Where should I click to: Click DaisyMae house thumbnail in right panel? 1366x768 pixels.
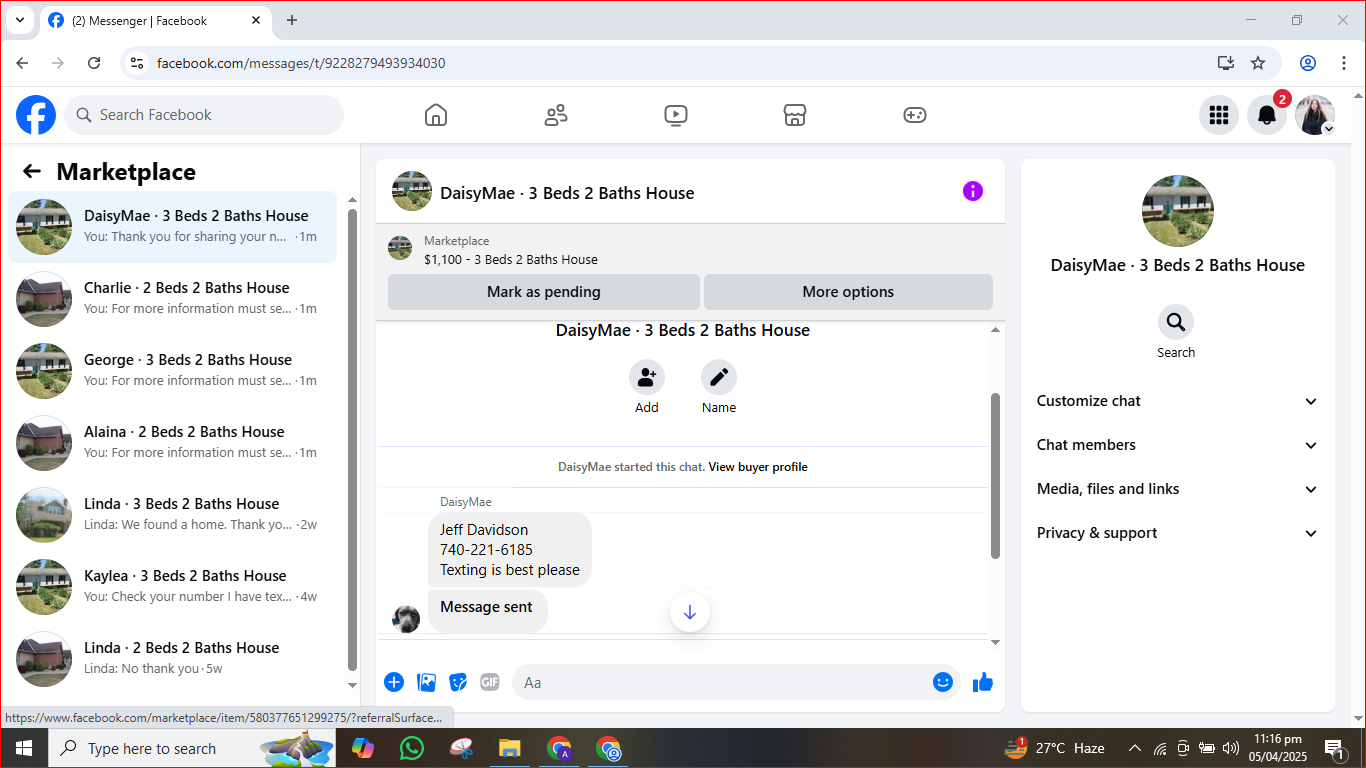(1178, 211)
